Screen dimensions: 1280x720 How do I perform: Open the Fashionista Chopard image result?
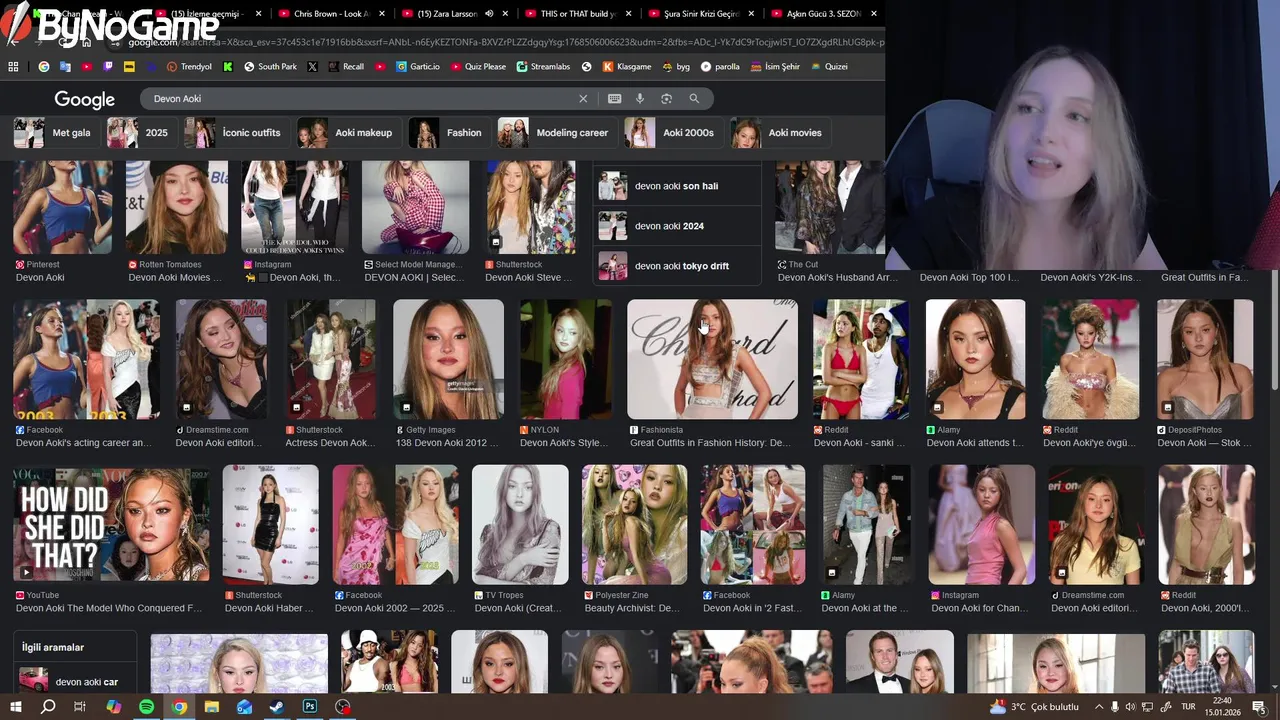712,359
